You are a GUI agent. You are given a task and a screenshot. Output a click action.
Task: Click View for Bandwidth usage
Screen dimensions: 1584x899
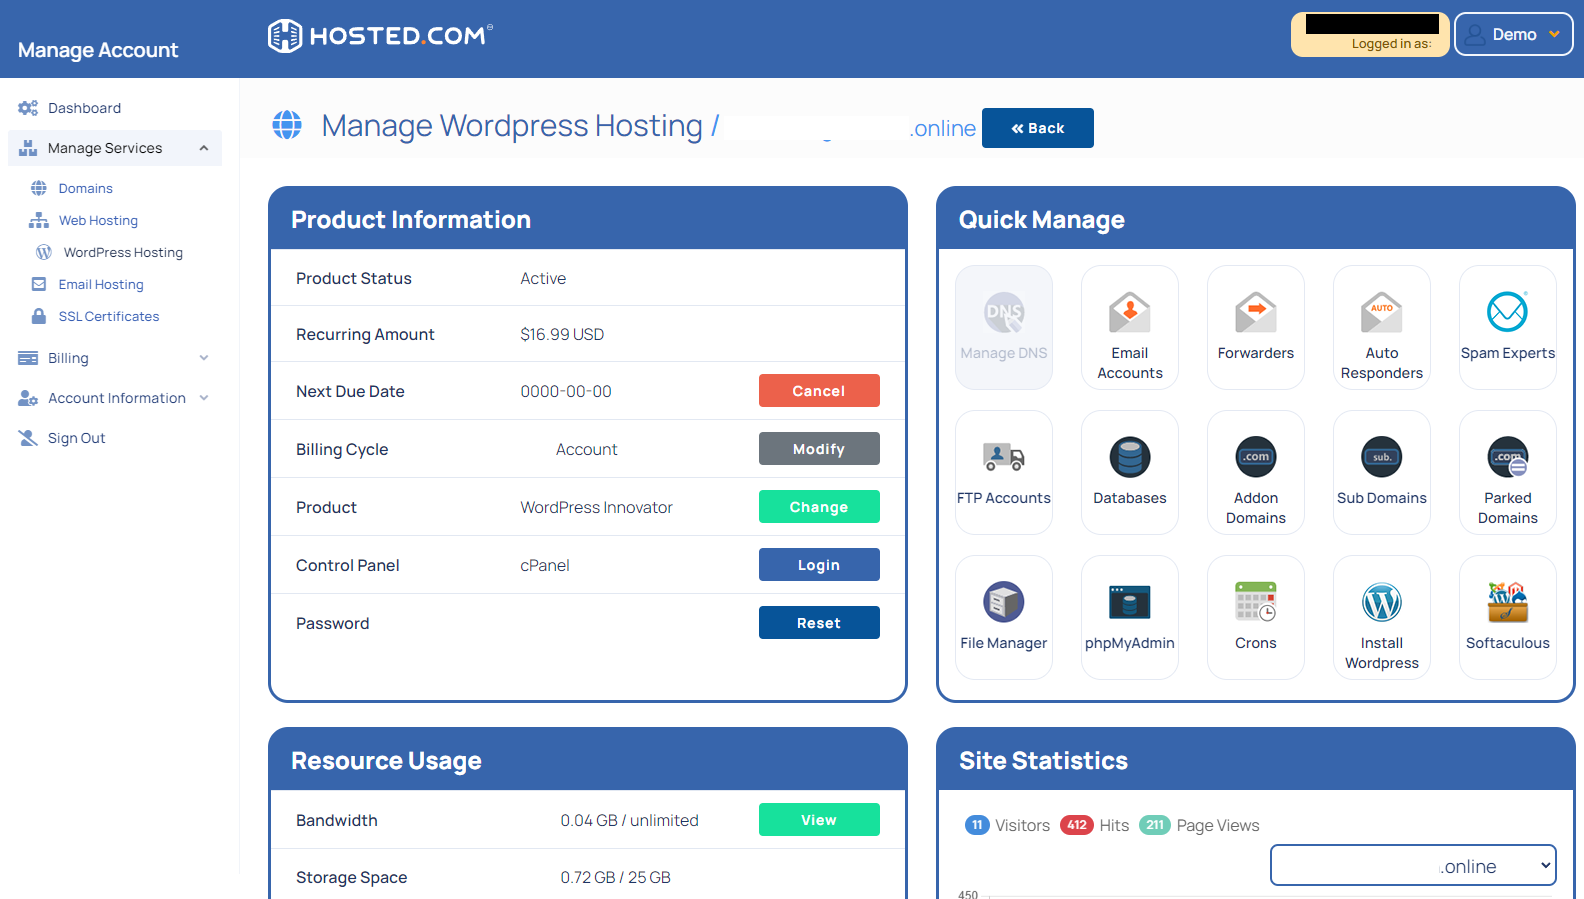819,820
